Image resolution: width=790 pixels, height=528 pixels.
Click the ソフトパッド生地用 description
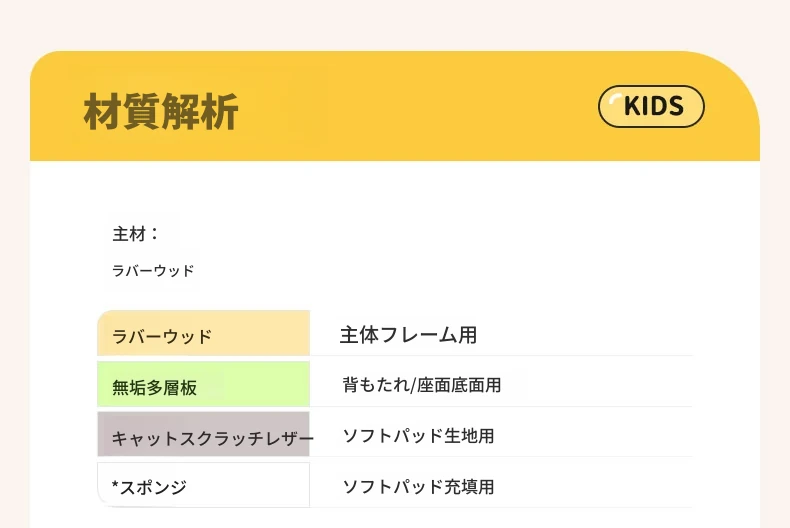[418, 436]
